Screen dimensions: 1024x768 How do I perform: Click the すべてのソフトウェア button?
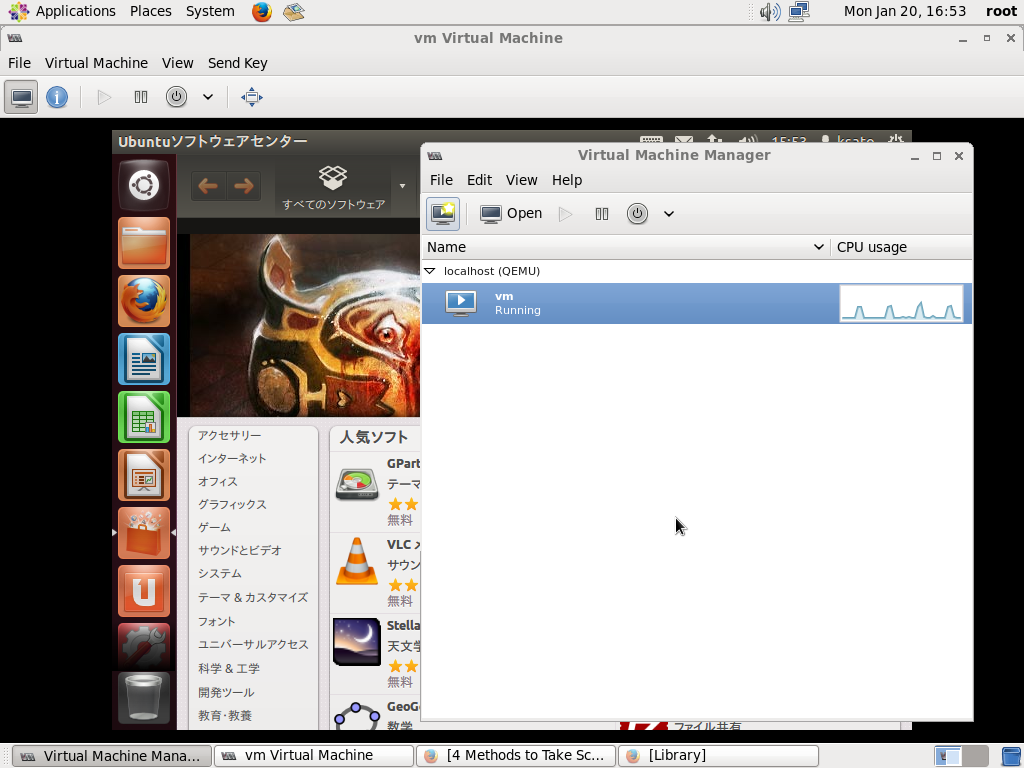[333, 187]
